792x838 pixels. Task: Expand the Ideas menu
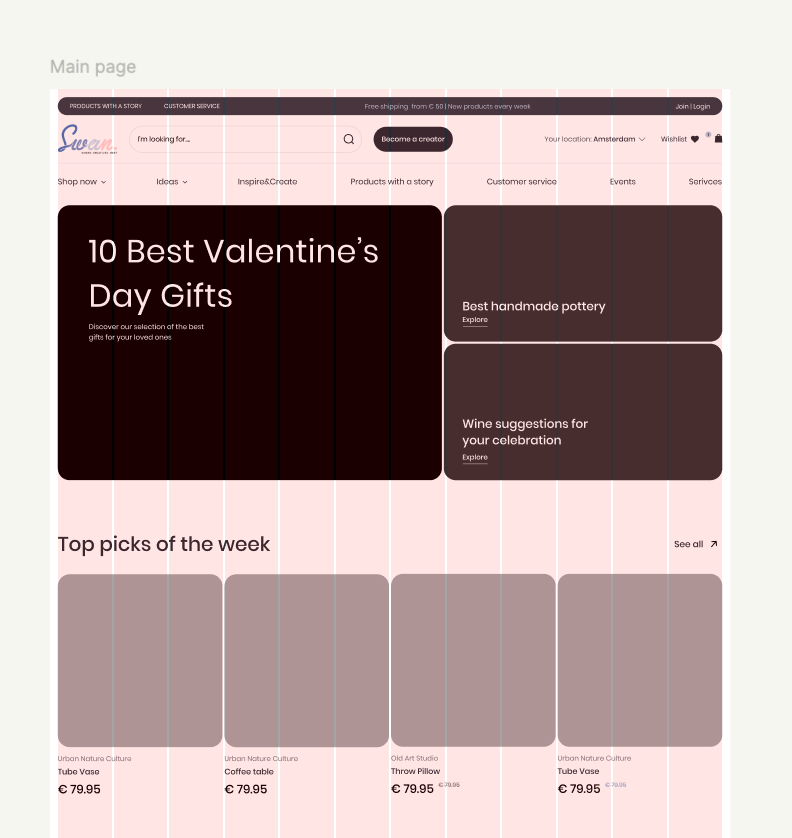[172, 182]
